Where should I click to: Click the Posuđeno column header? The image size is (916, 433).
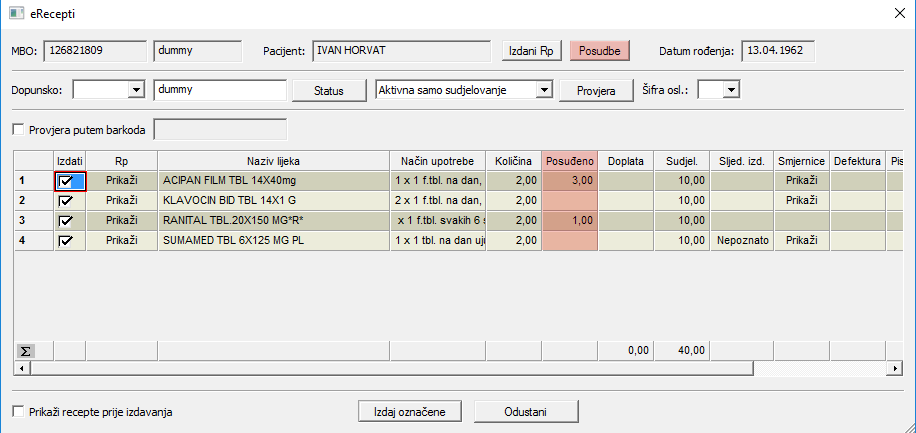tap(570, 161)
